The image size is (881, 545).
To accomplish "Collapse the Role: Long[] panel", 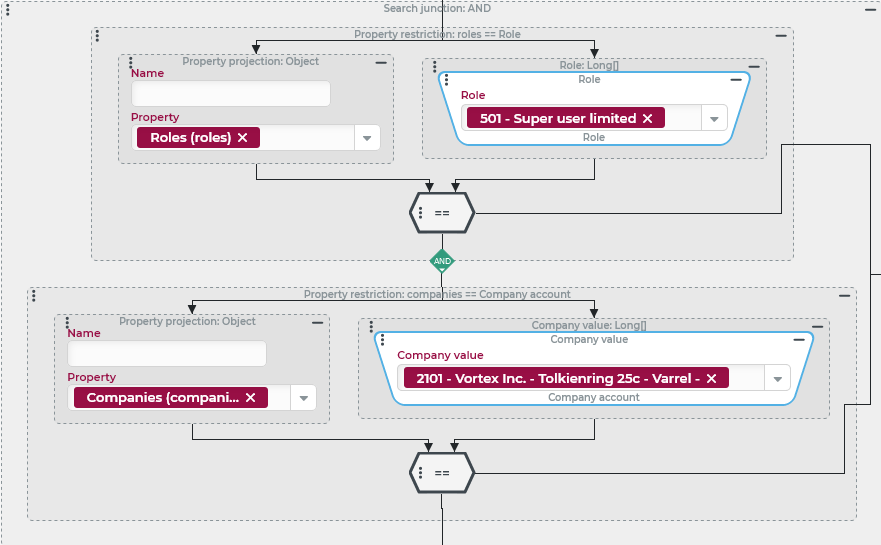I will click(x=754, y=67).
